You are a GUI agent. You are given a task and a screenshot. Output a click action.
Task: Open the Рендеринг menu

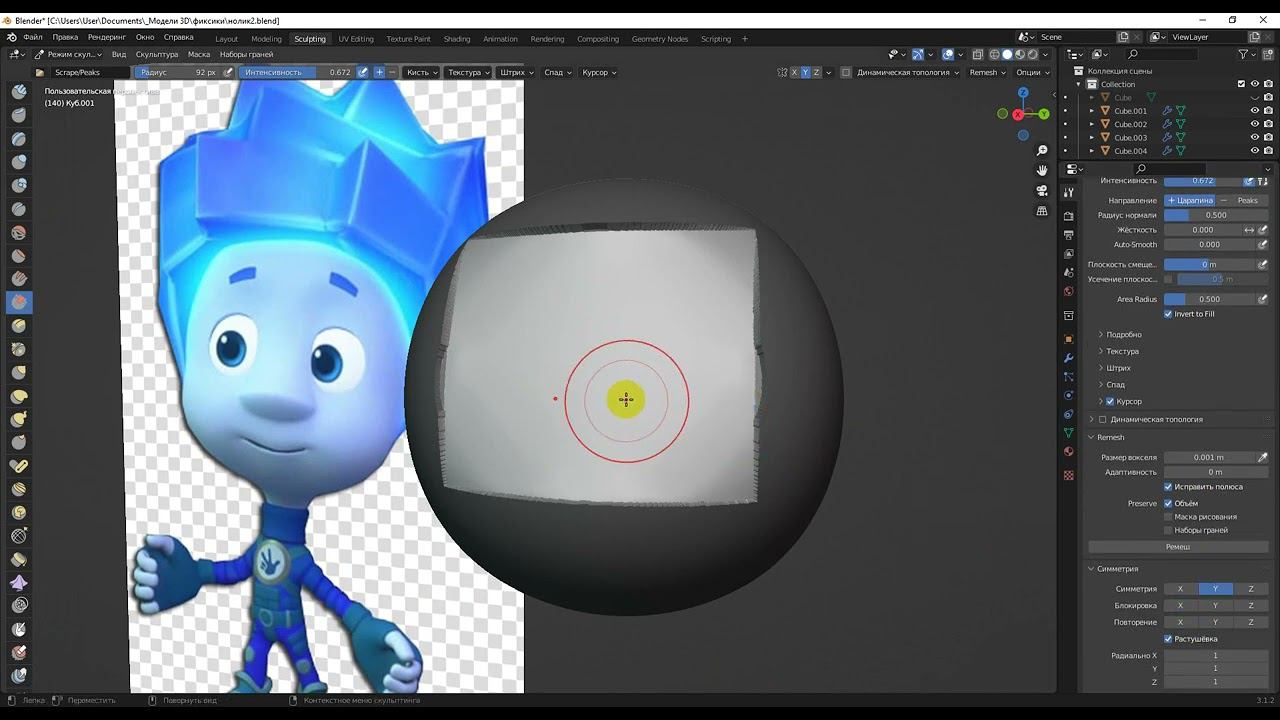pyautogui.click(x=106, y=37)
